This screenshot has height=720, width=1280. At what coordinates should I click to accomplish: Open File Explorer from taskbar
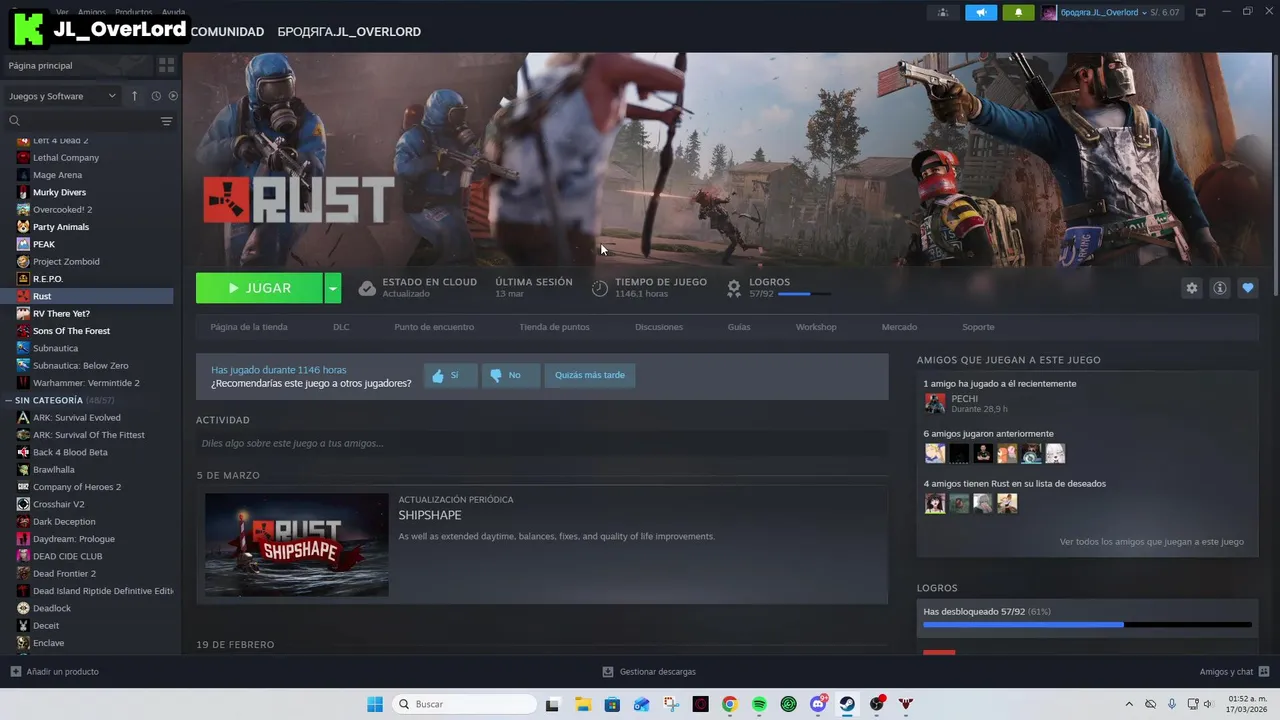pos(583,704)
